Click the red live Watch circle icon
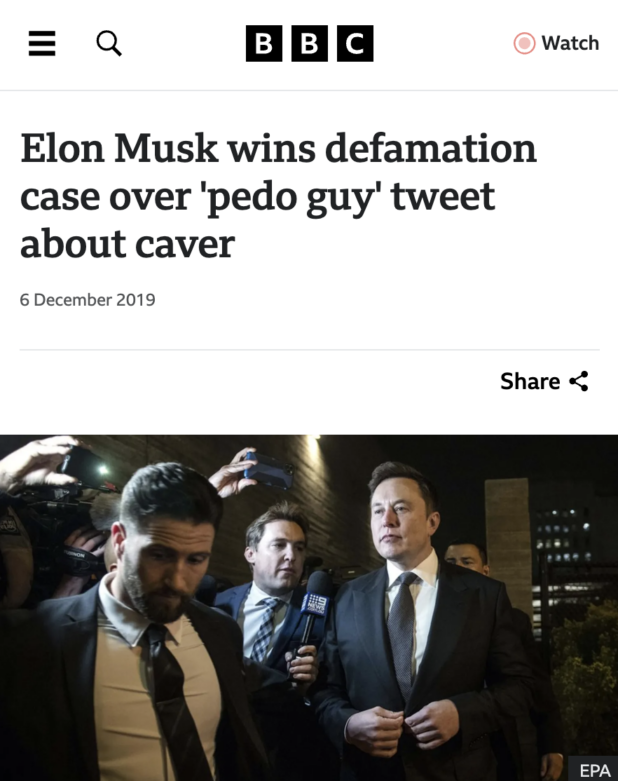This screenshot has height=781, width=618. click(524, 43)
